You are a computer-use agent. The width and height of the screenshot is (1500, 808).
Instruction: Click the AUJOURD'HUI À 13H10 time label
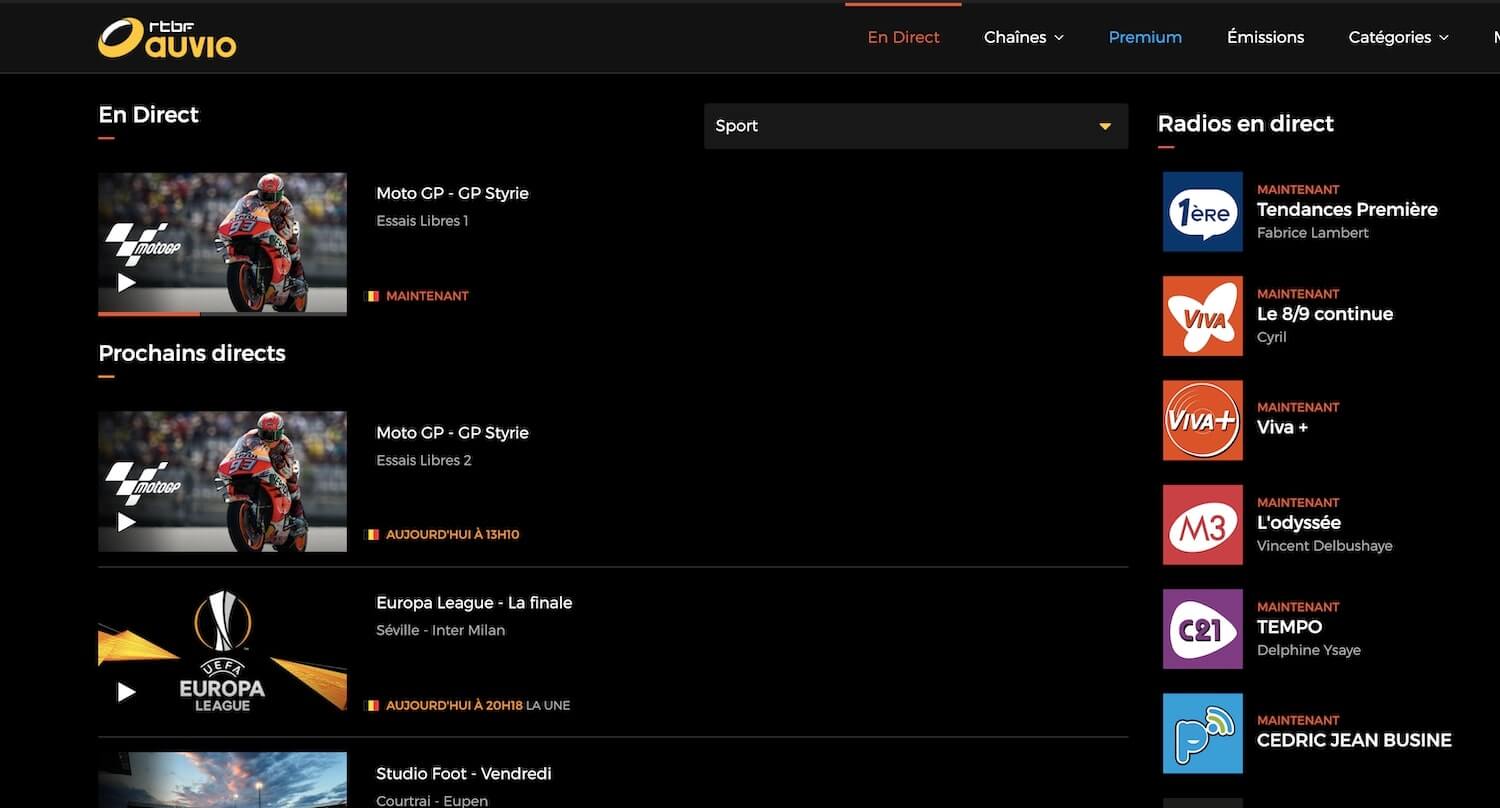click(453, 535)
